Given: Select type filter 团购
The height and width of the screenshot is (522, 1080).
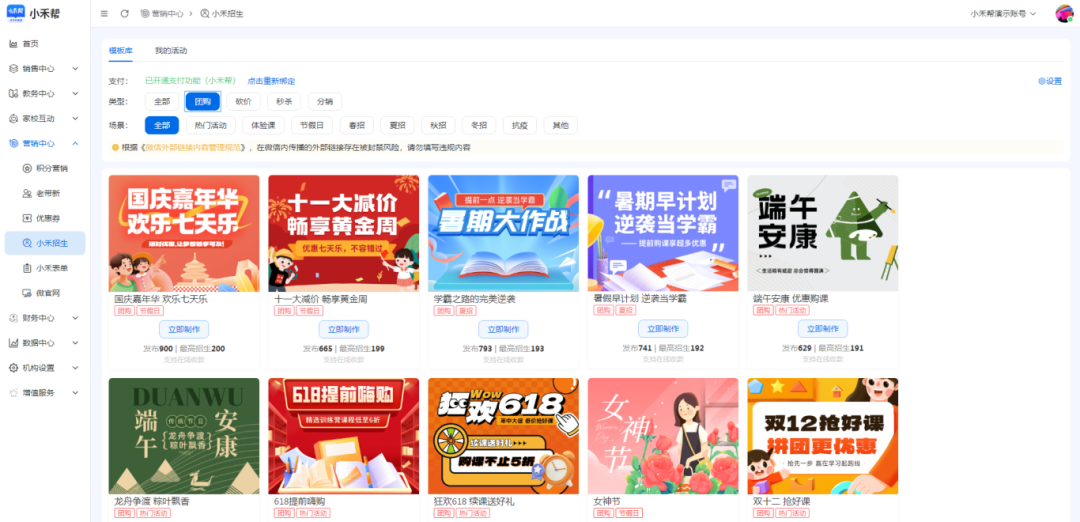Looking at the screenshot, I should (202, 102).
